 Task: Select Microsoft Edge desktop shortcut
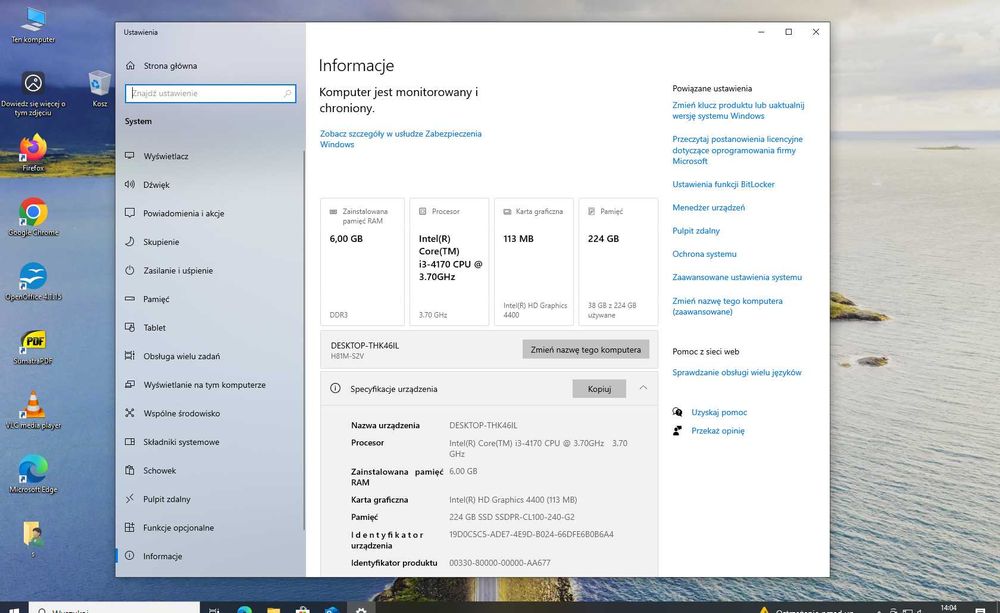click(33, 474)
